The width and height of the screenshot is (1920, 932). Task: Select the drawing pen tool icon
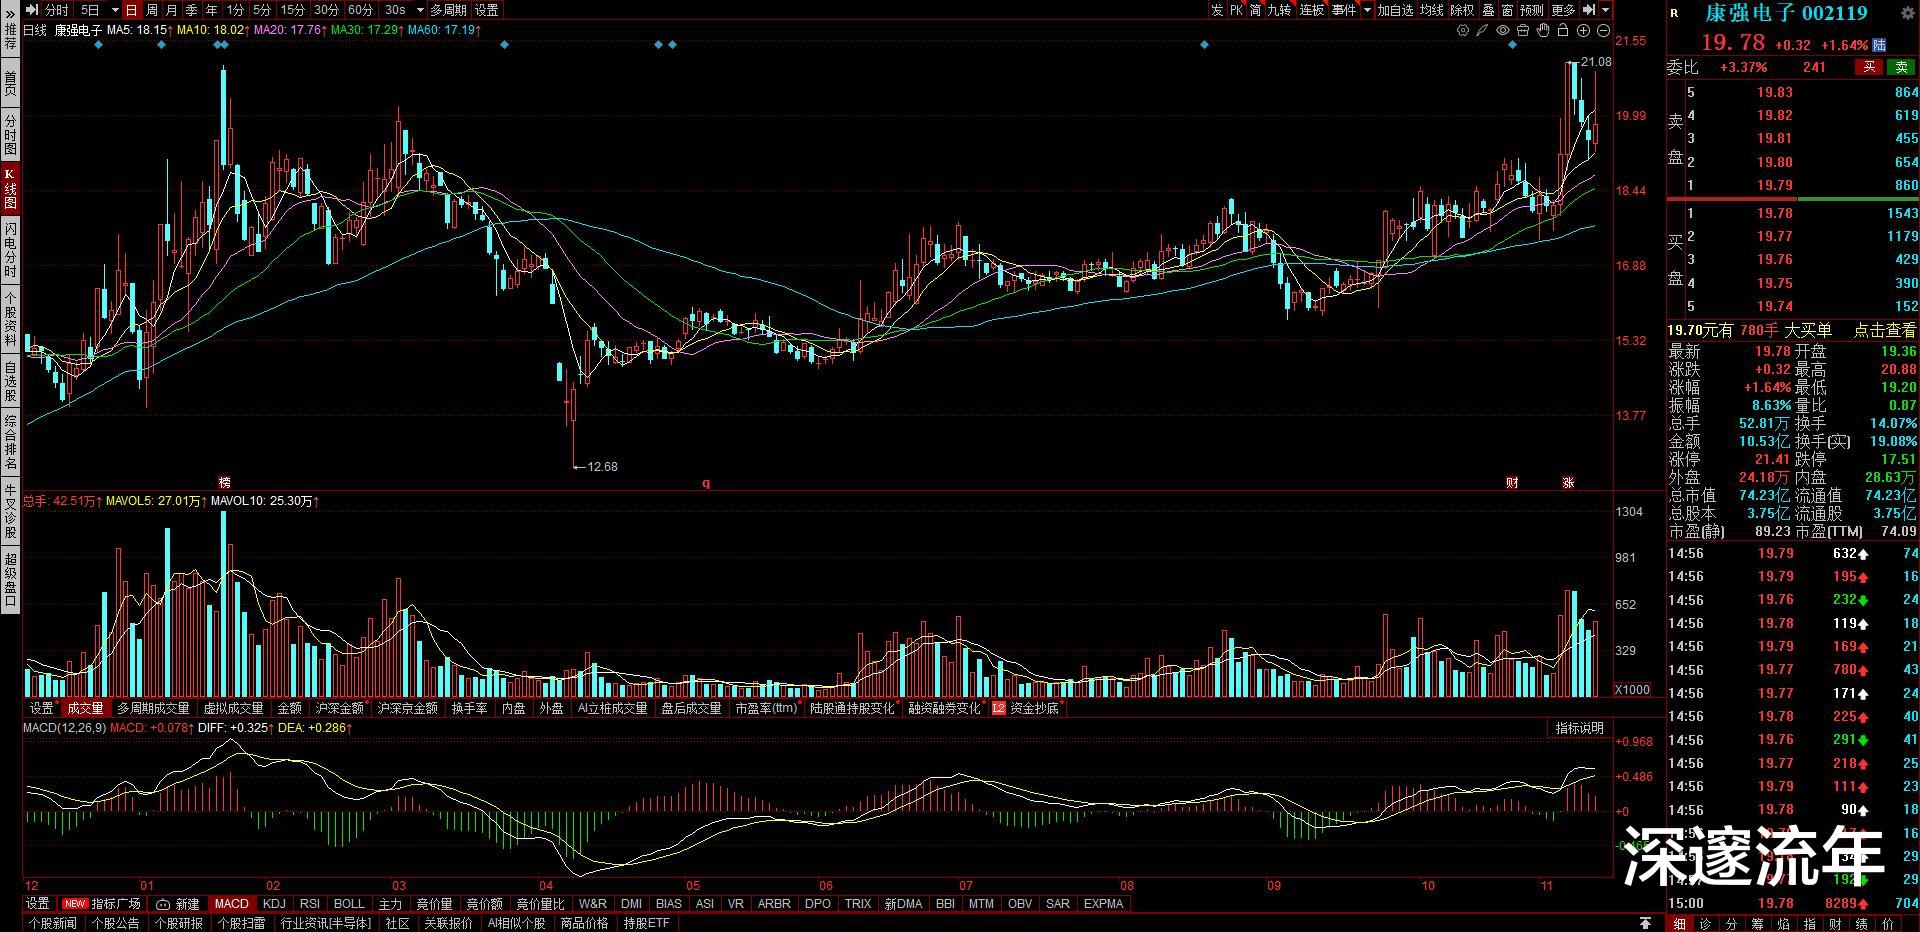(x=1483, y=31)
